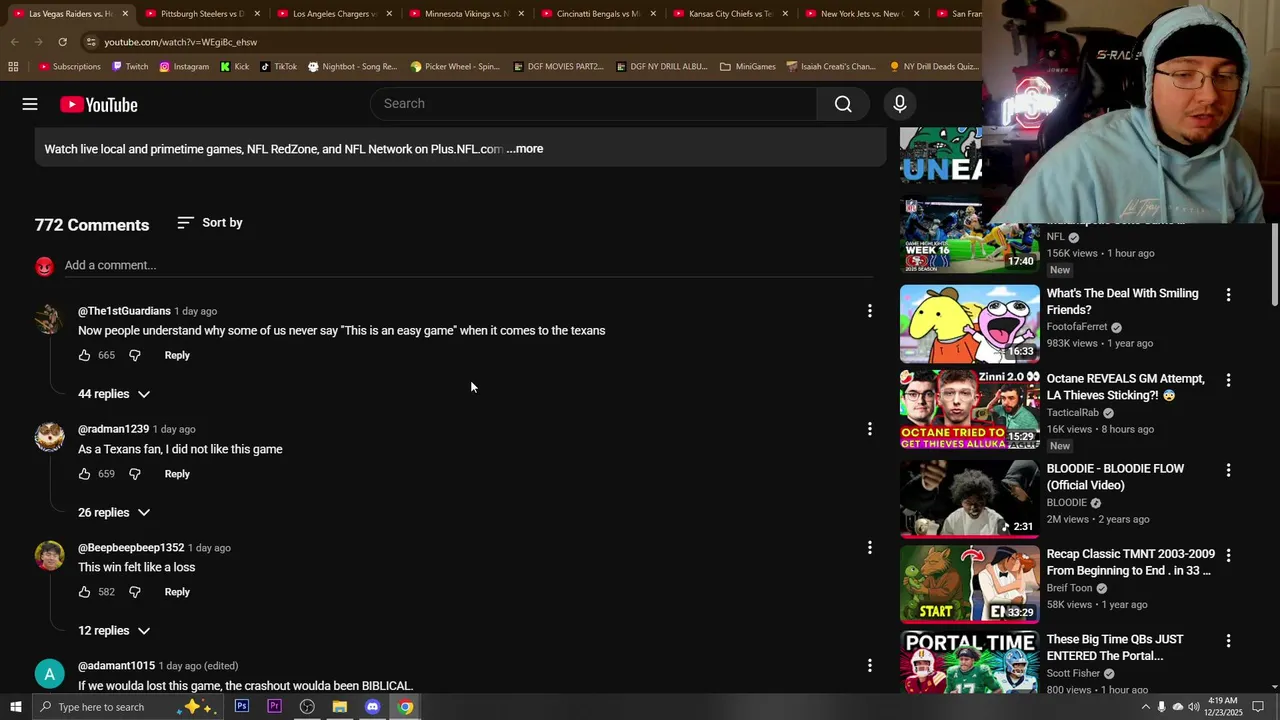The image size is (1280, 720).
Task: Open @adamant1015 channel name link
Action: pos(116,666)
